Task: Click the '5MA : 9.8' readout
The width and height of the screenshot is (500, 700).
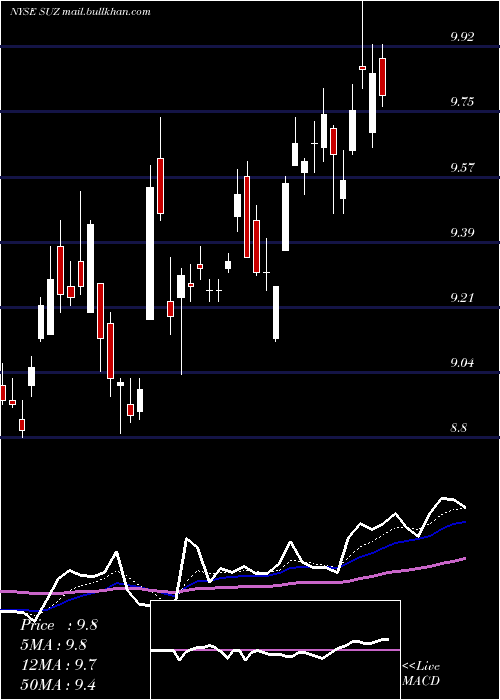Action: click(54, 645)
